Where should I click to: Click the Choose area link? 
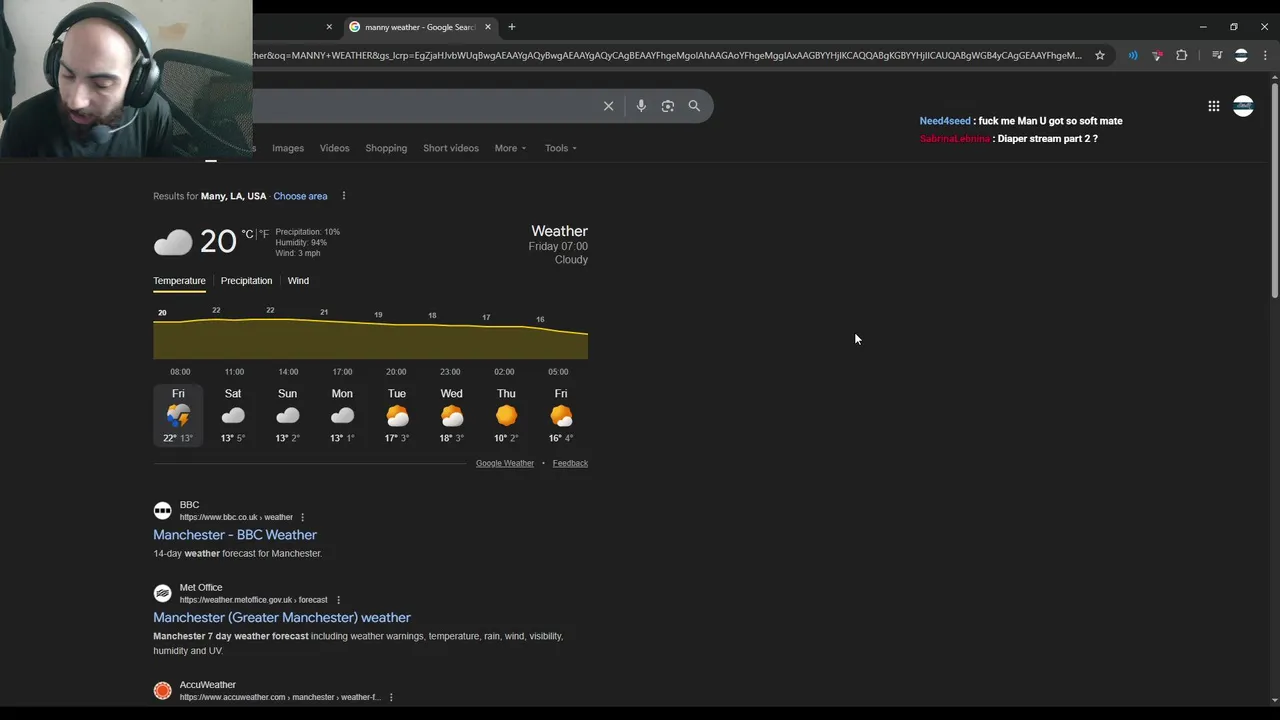click(300, 196)
